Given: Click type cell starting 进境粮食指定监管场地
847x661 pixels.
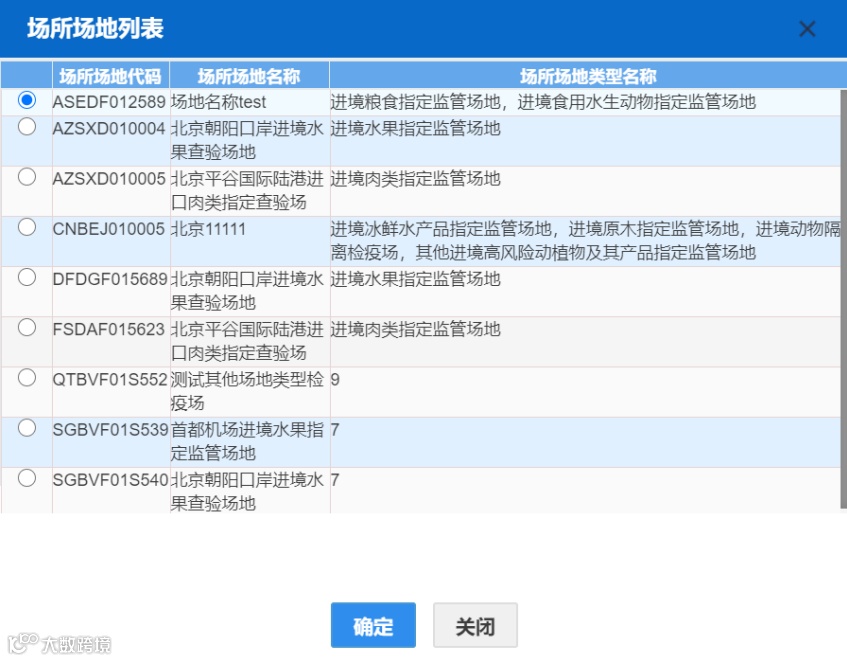Looking at the screenshot, I should (585, 102).
